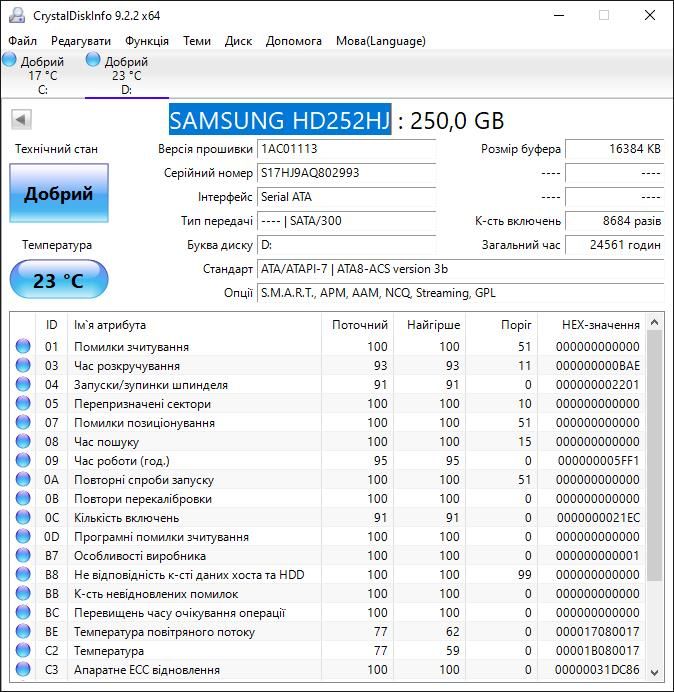This screenshot has height=692, width=674.
Task: Click the blue health orb above D: drive
Action: (x=93, y=60)
